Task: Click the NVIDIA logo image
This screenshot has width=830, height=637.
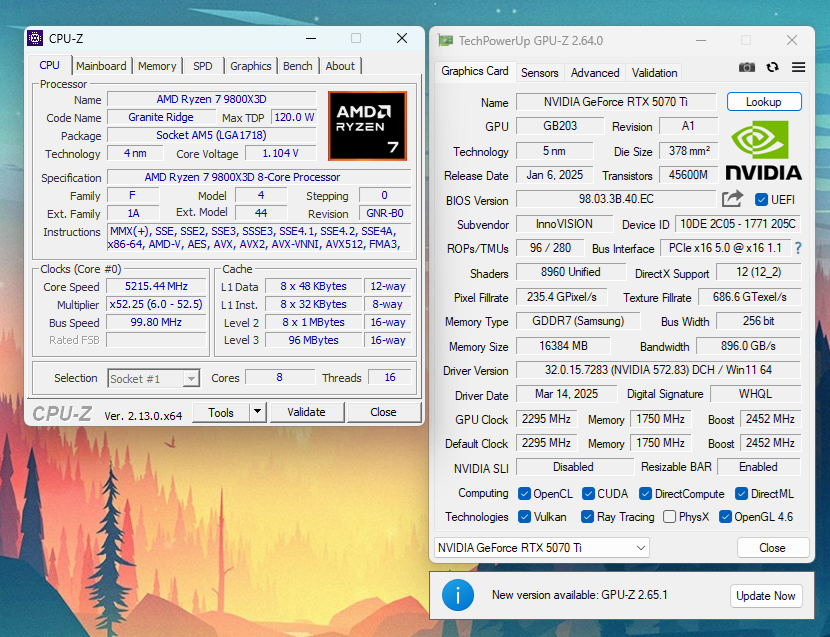Action: [x=764, y=150]
